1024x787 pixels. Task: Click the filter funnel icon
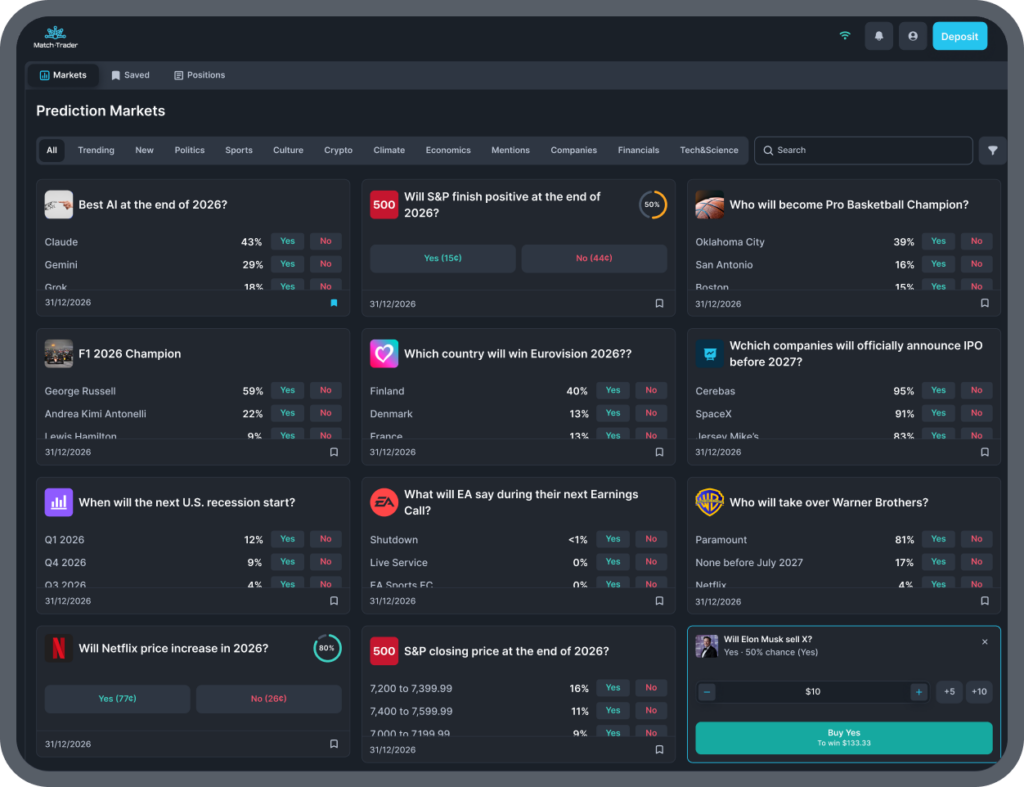point(992,150)
